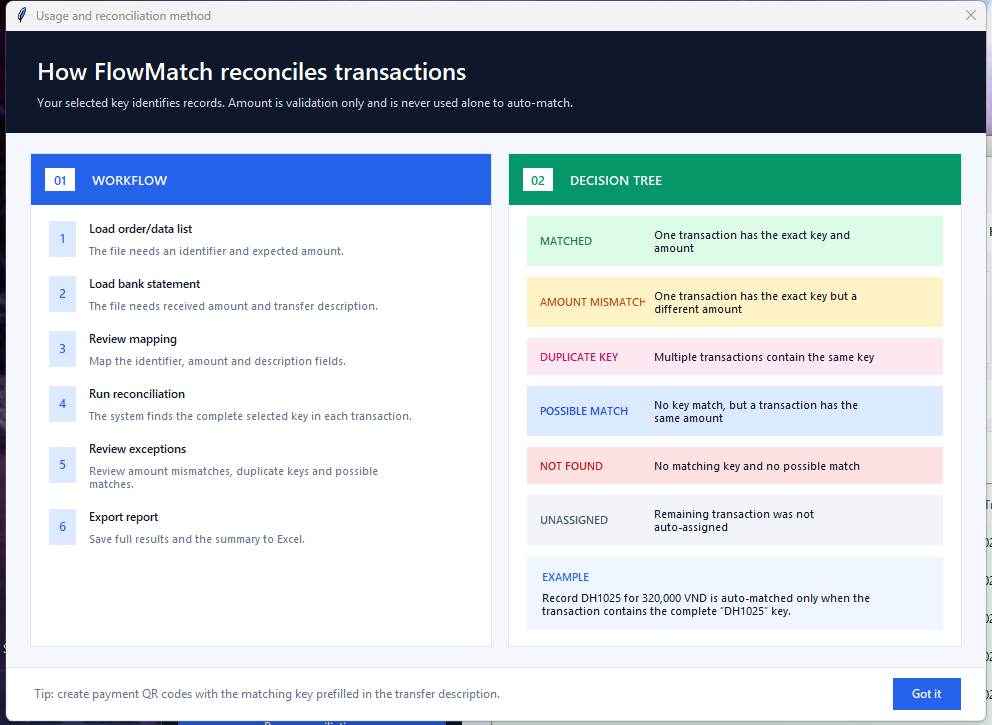Click the step 4 number badge
Image resolution: width=992 pixels, height=725 pixels.
(63, 404)
